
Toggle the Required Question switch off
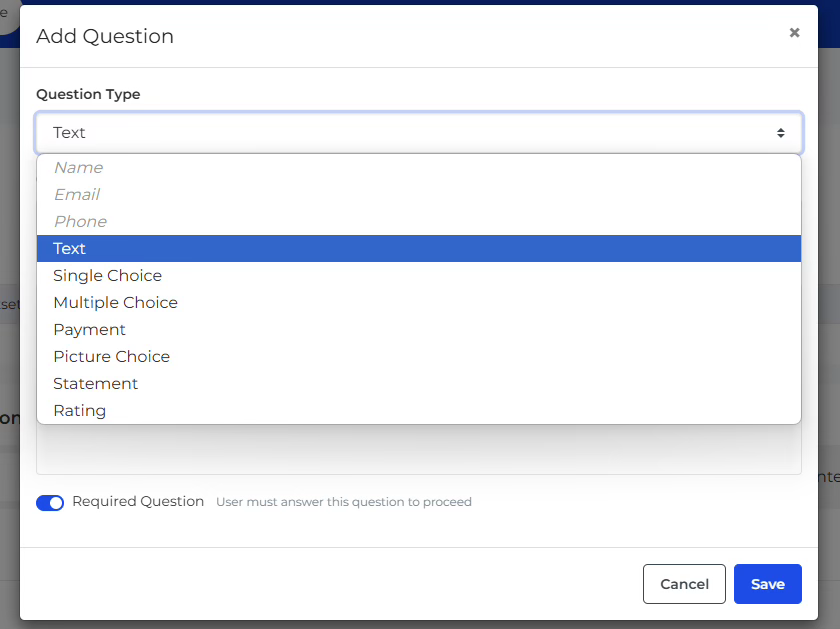[50, 503]
